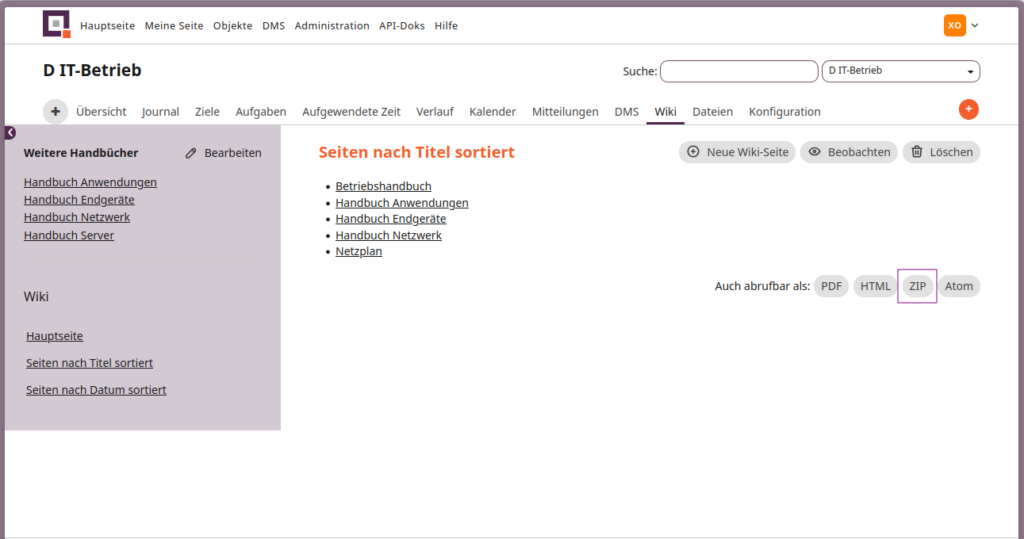Switch to the Kalender tab
Image resolution: width=1024 pixels, height=539 pixels.
point(492,112)
